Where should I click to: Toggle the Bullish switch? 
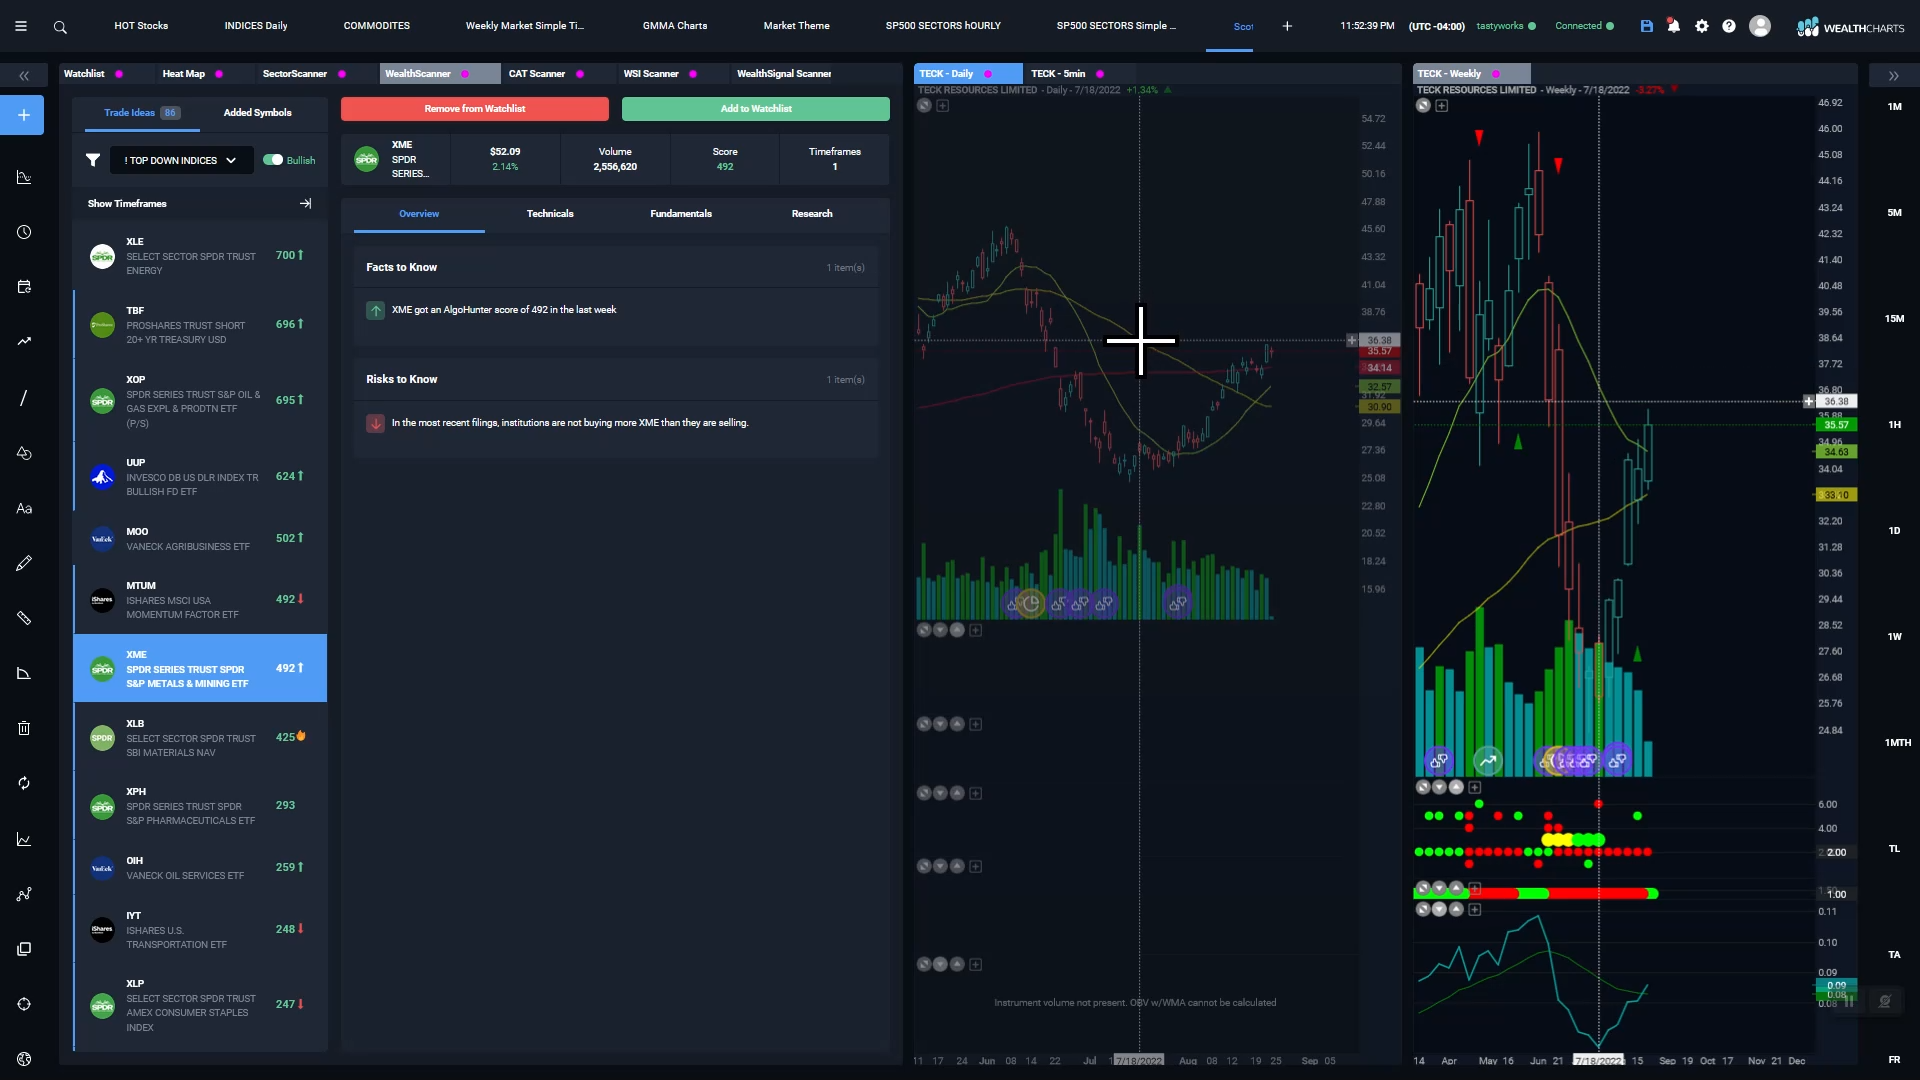coord(273,160)
